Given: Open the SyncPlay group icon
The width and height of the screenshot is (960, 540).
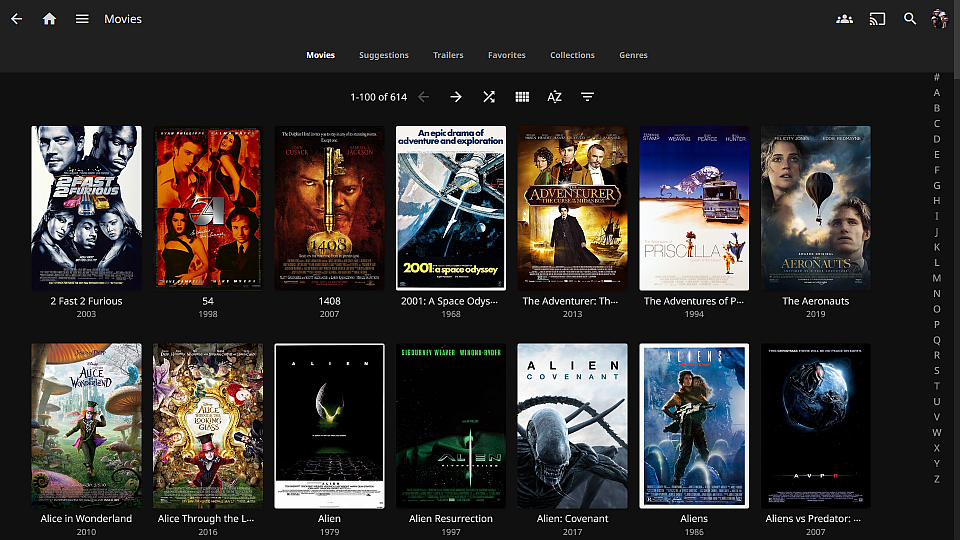Looking at the screenshot, I should (x=845, y=19).
